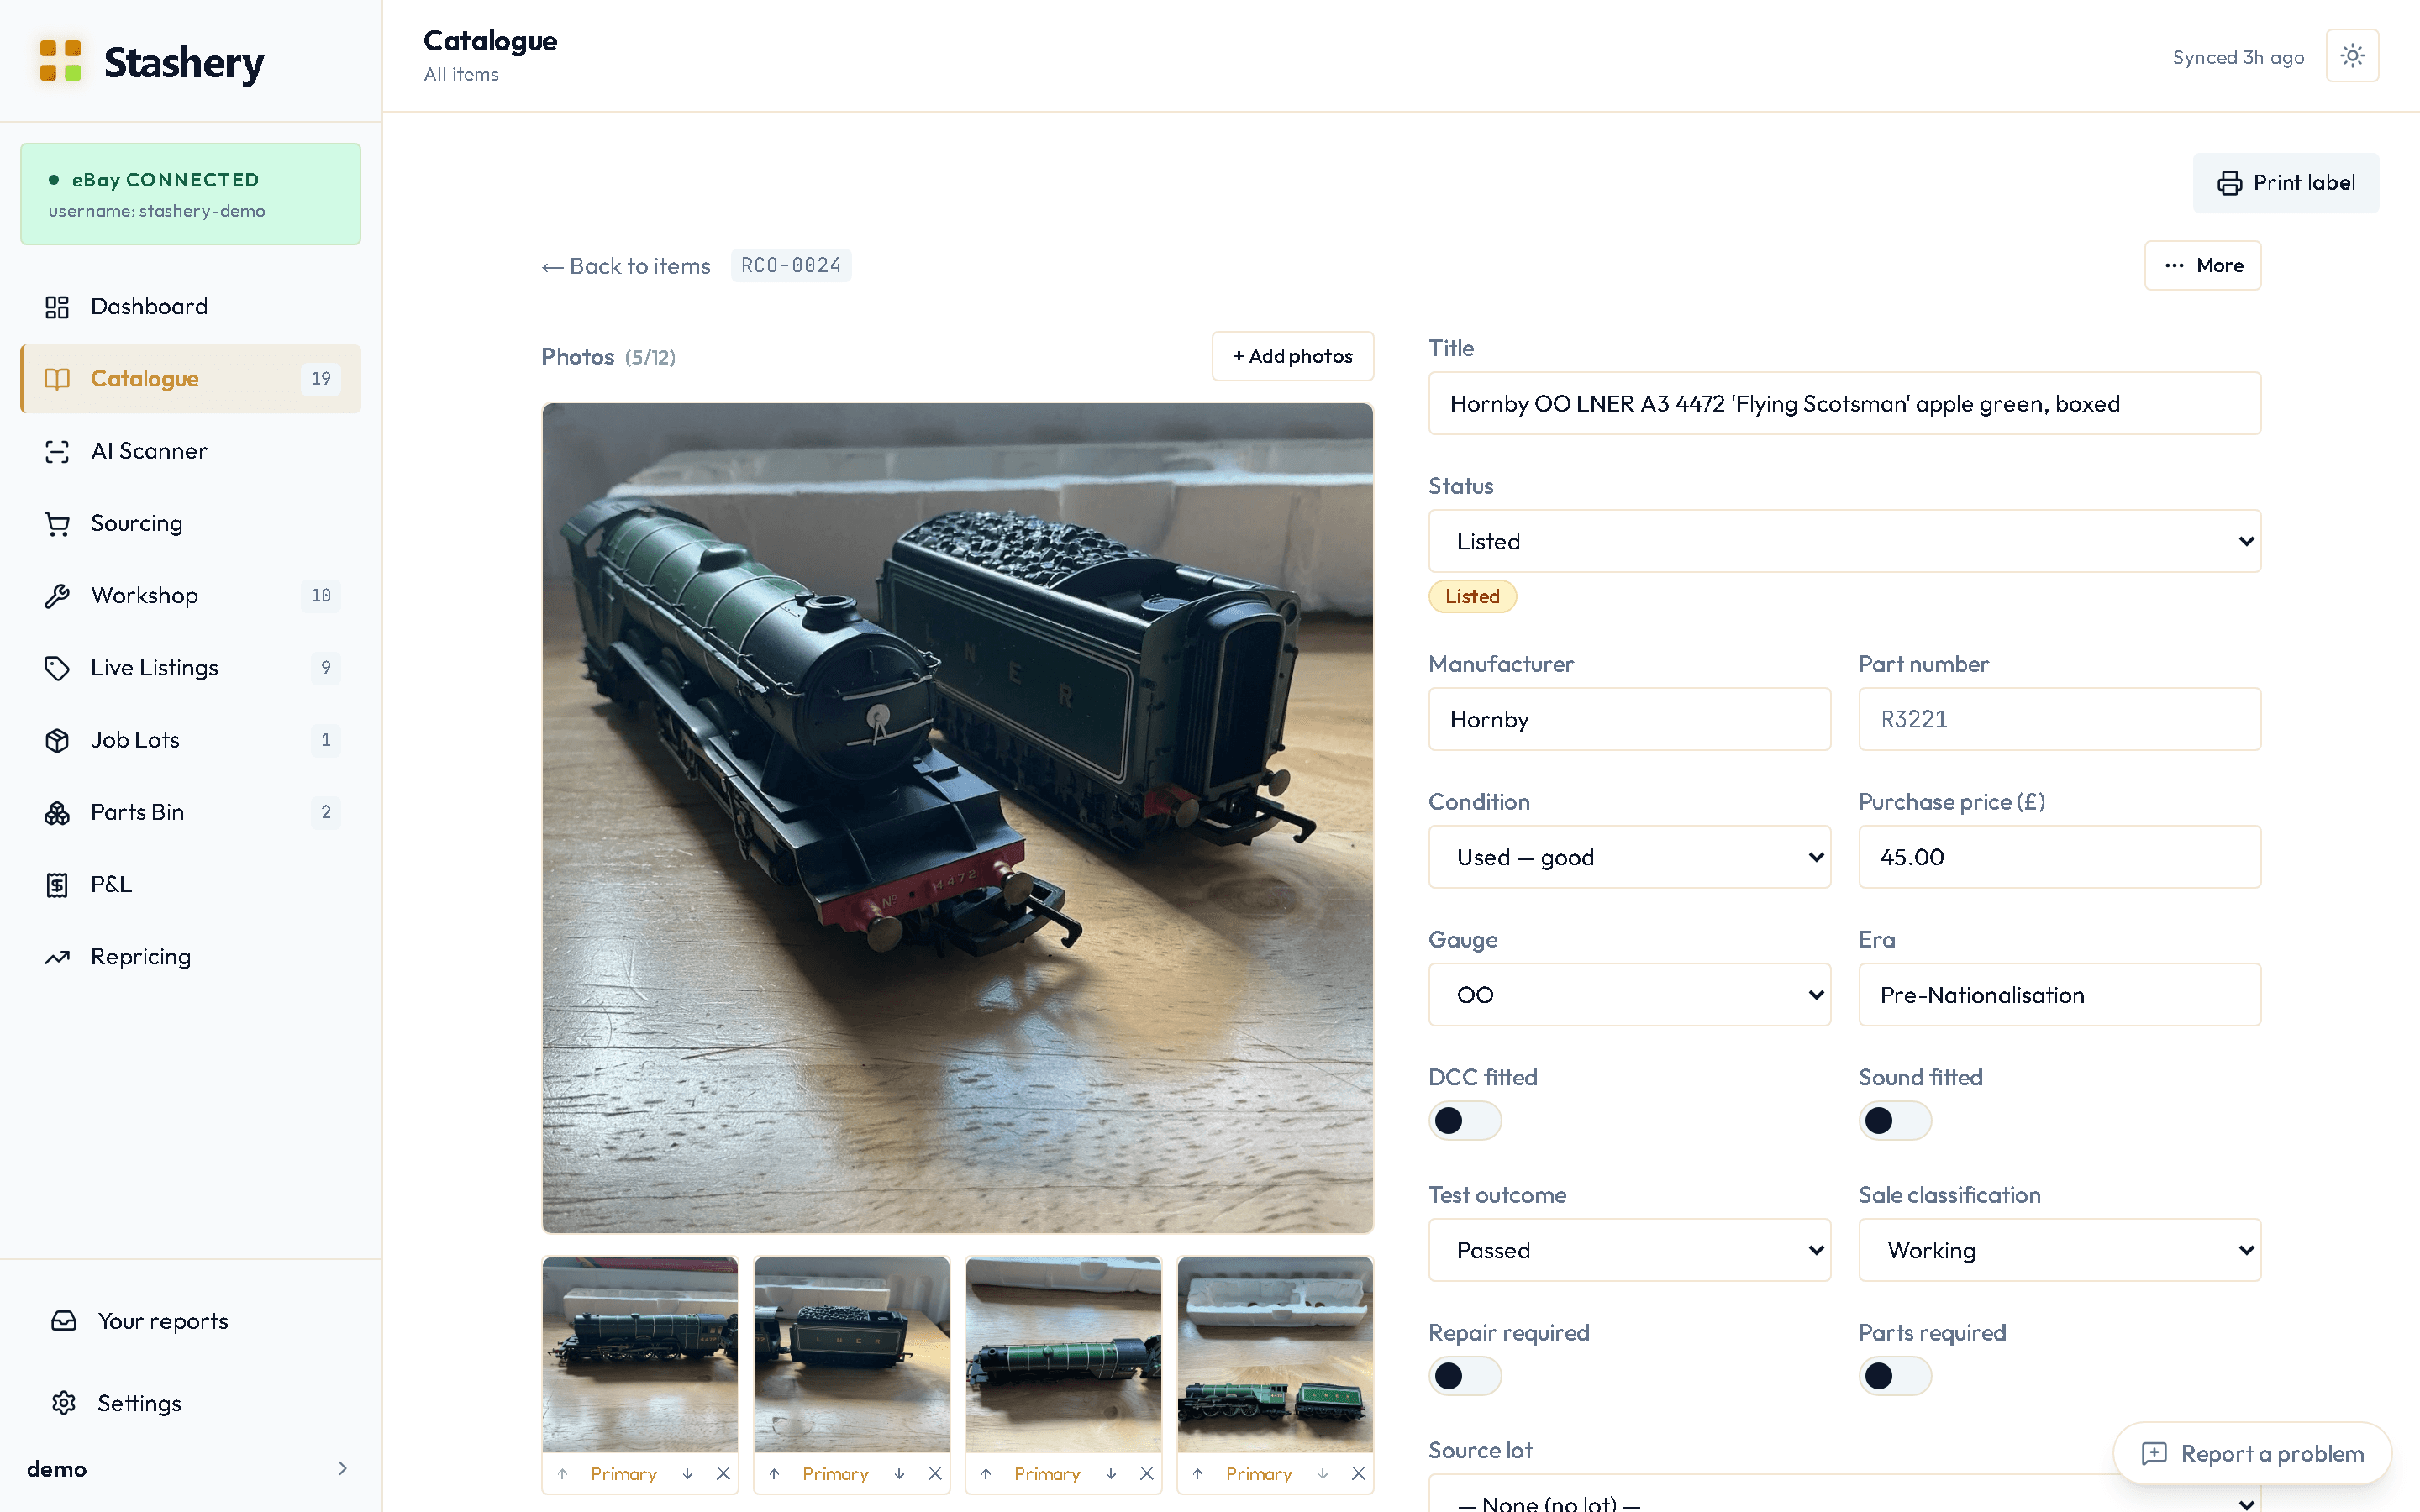The height and width of the screenshot is (1512, 2420).
Task: Click the inbox icon beside Your reports
Action: (x=64, y=1321)
